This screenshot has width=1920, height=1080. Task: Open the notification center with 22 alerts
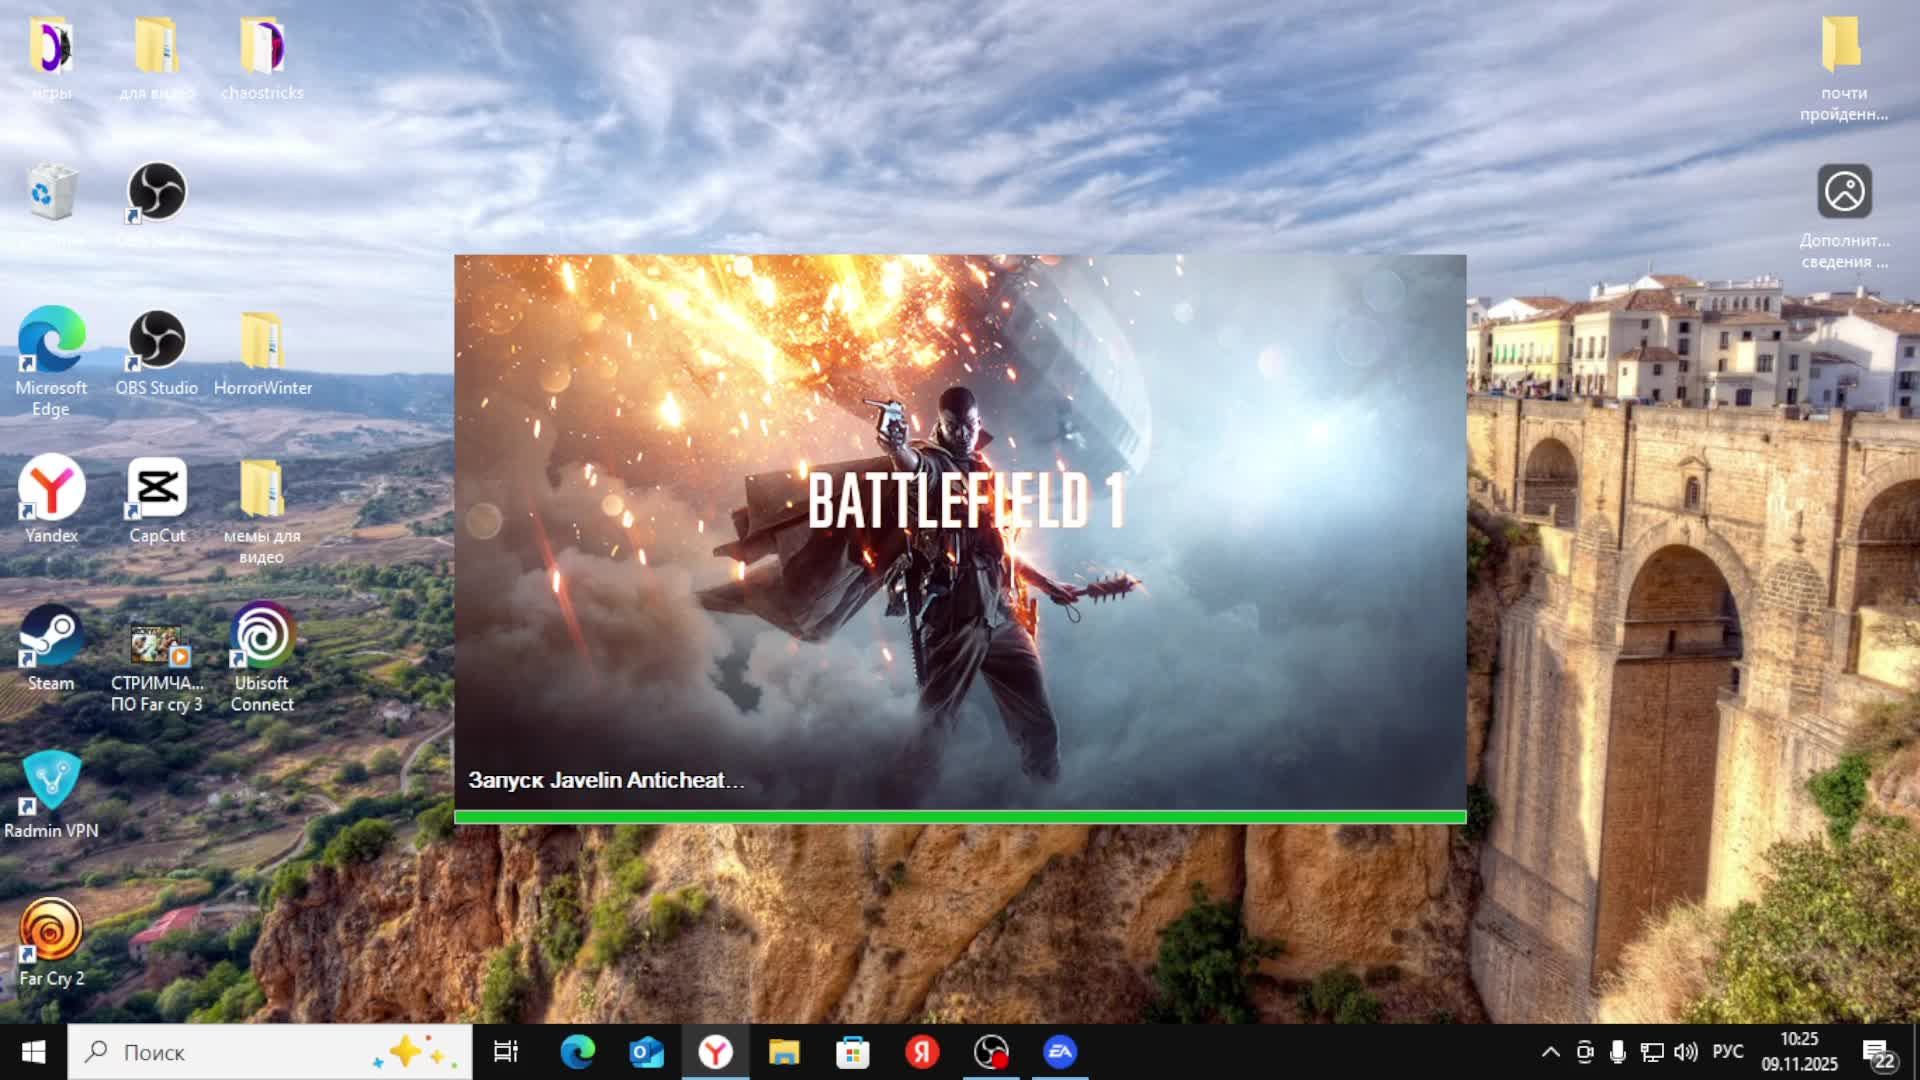click(x=1878, y=1052)
